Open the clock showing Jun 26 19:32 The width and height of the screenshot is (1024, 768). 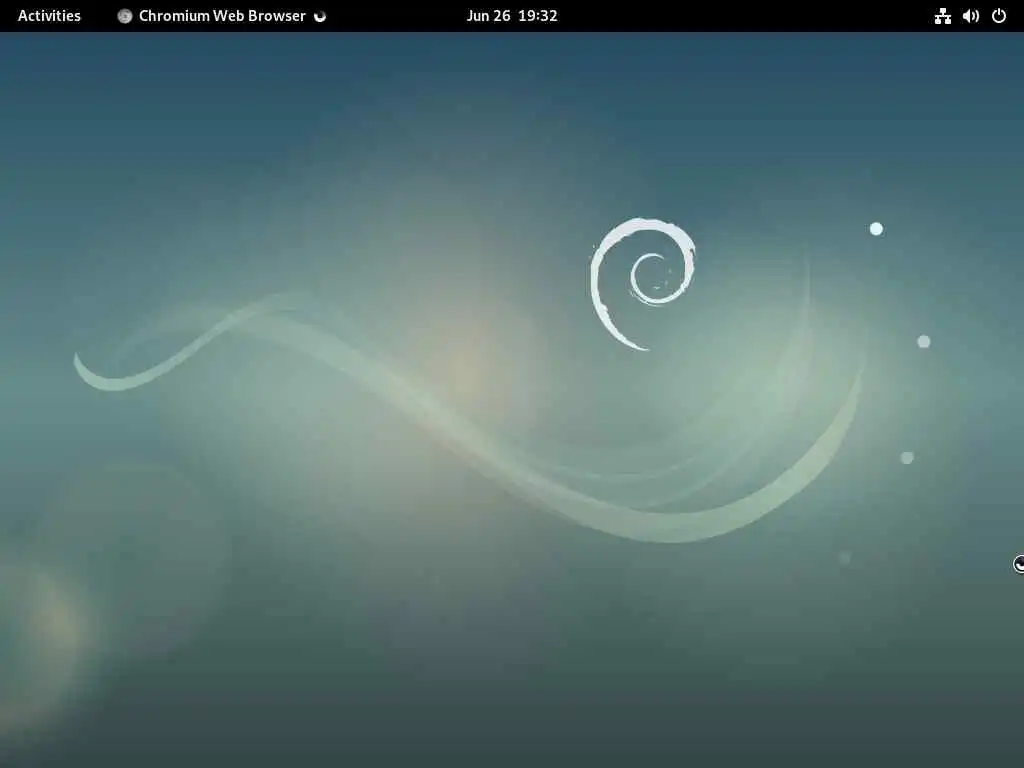pyautogui.click(x=512, y=16)
